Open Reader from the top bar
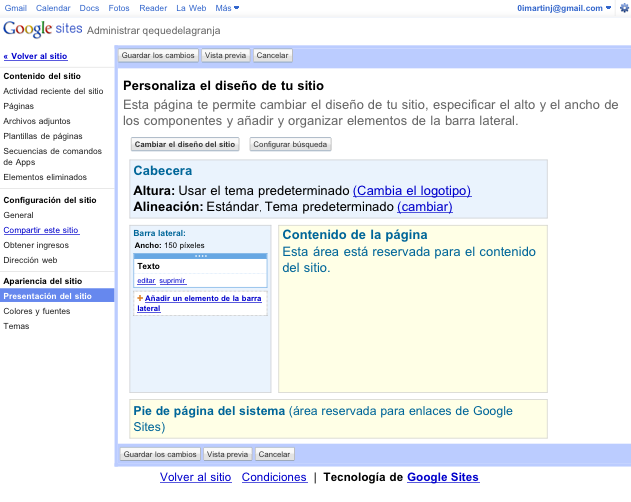The height and width of the screenshot is (502, 631). click(x=153, y=8)
